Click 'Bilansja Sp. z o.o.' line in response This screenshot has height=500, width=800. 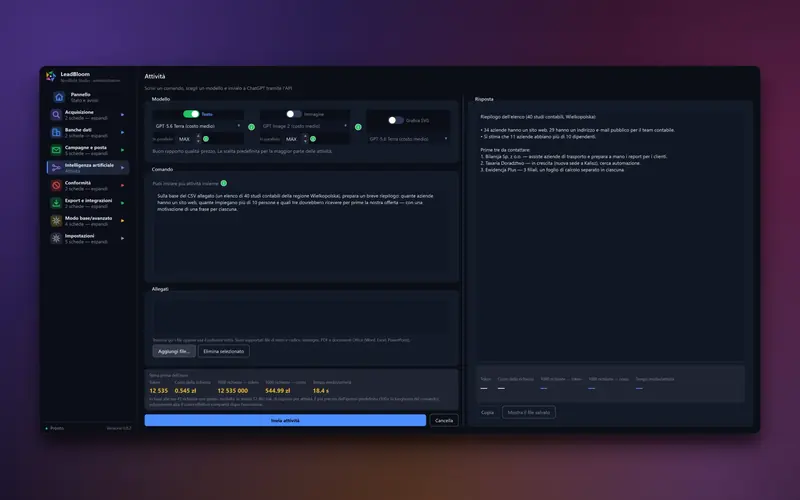click(573, 157)
